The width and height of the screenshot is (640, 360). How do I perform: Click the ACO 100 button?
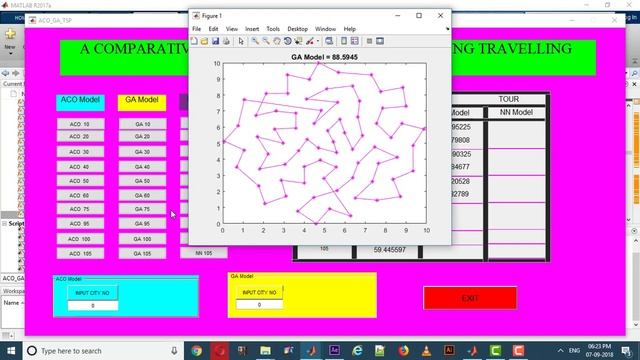(x=80, y=239)
